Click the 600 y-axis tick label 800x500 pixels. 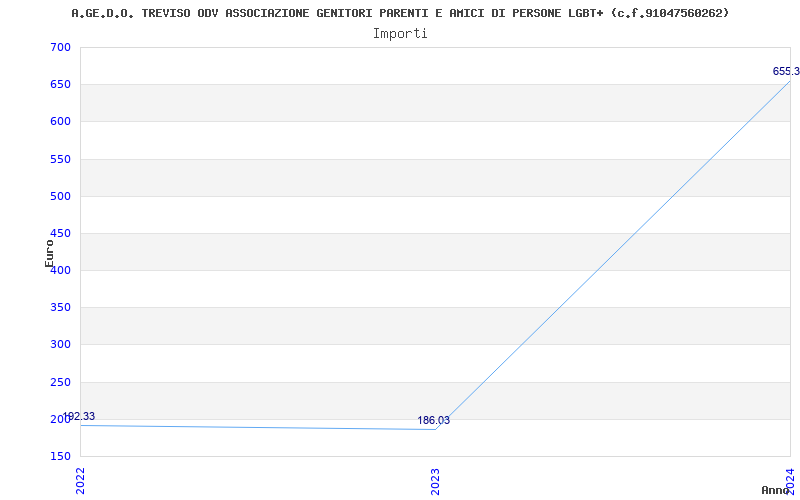pos(60,121)
